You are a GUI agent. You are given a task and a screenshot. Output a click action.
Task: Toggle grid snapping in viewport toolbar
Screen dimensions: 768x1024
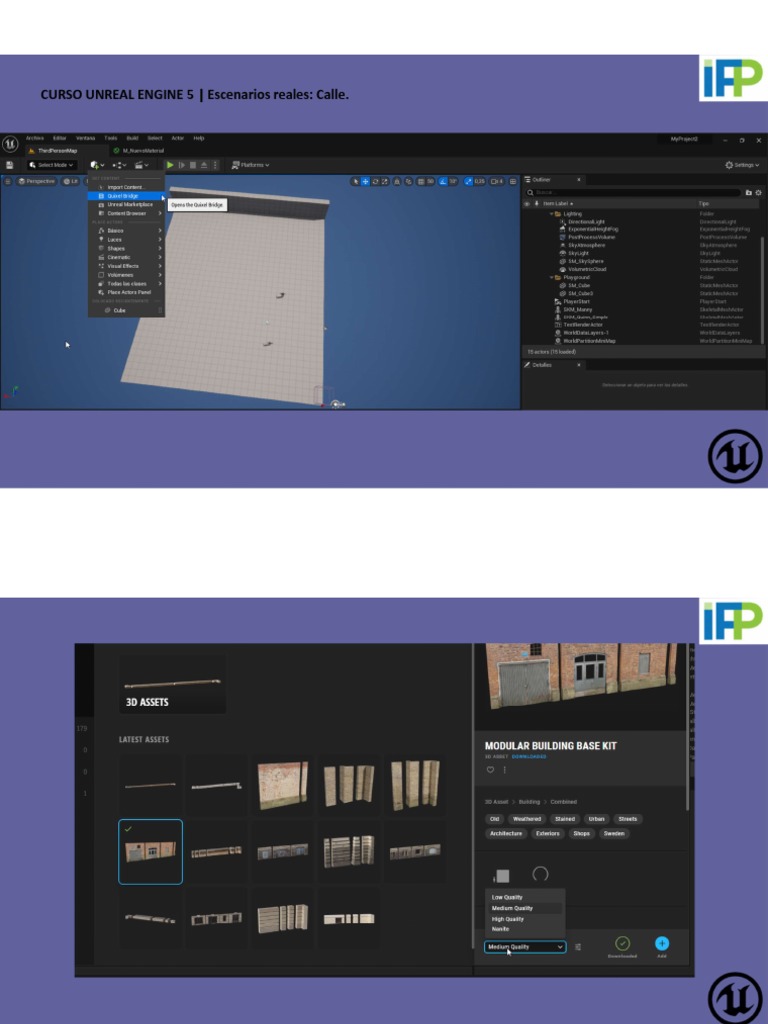coord(421,181)
